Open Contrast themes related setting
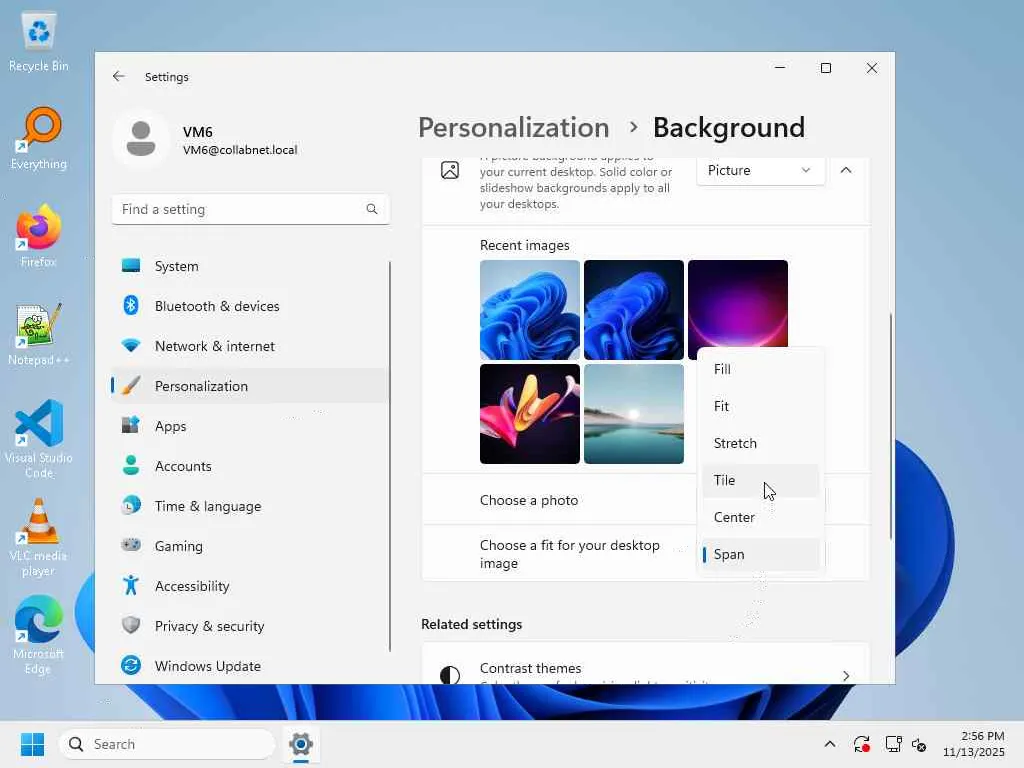The width and height of the screenshot is (1024, 768). pyautogui.click(x=645, y=665)
